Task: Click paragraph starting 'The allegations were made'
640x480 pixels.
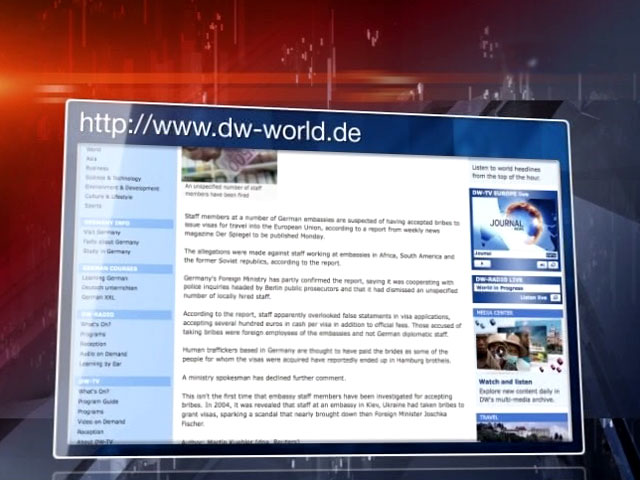Action: (319, 257)
